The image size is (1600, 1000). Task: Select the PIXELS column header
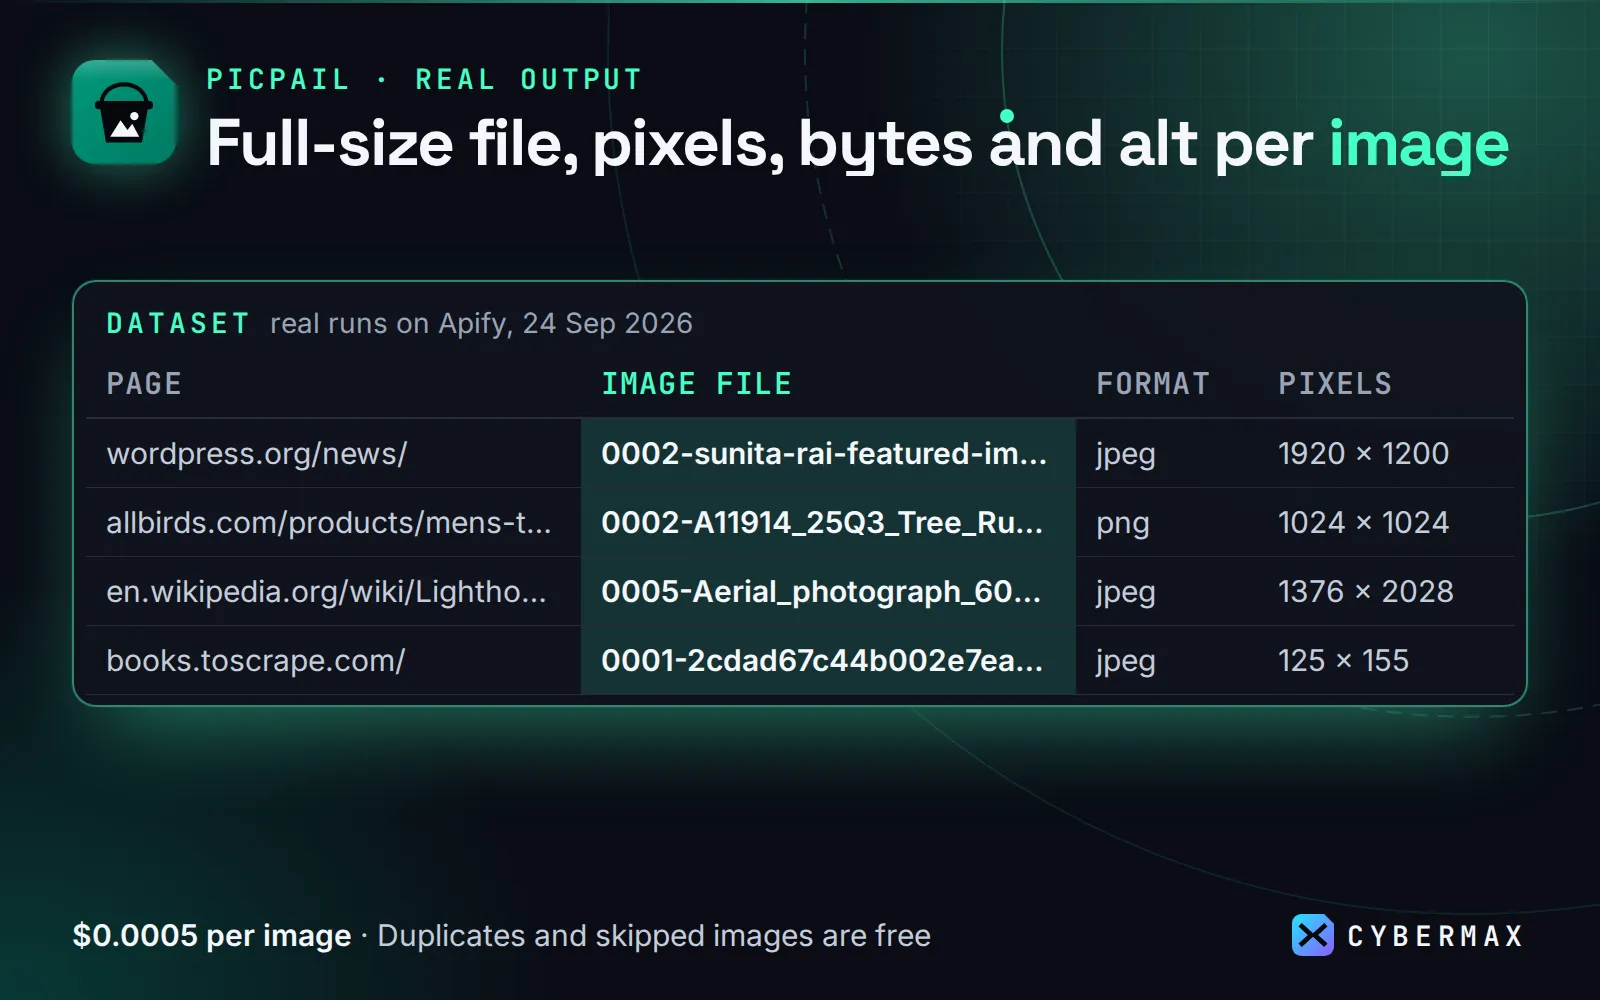[x=1335, y=384]
